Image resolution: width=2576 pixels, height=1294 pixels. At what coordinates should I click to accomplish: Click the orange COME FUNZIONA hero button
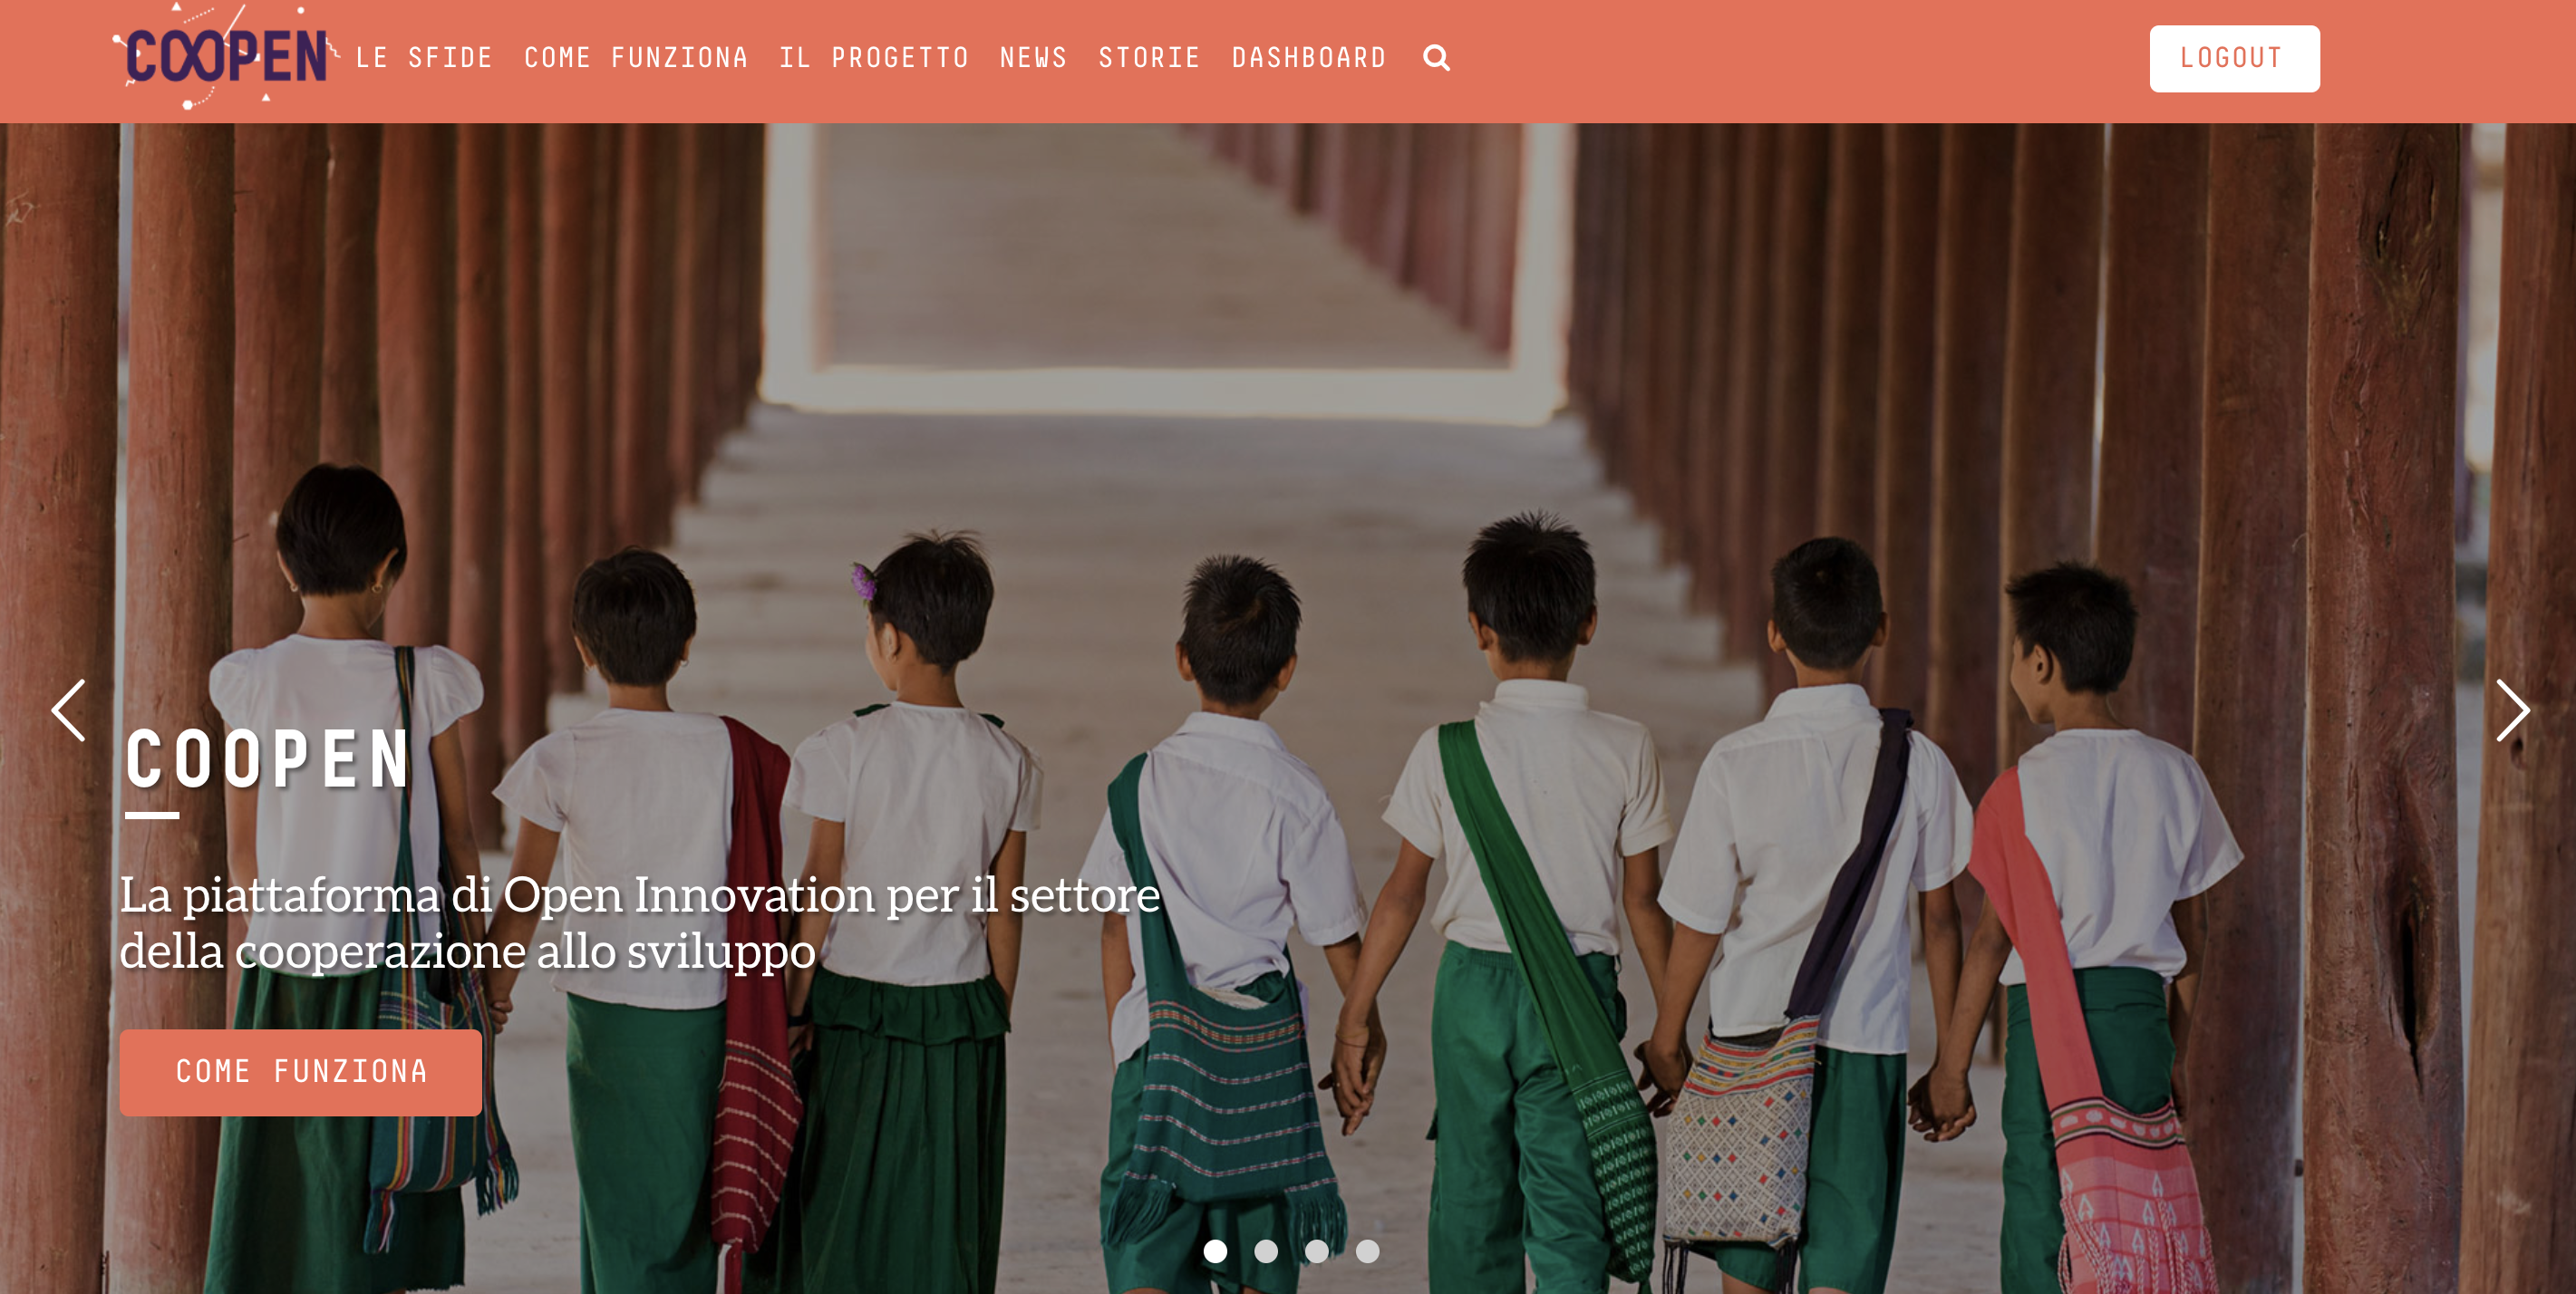tap(301, 1072)
